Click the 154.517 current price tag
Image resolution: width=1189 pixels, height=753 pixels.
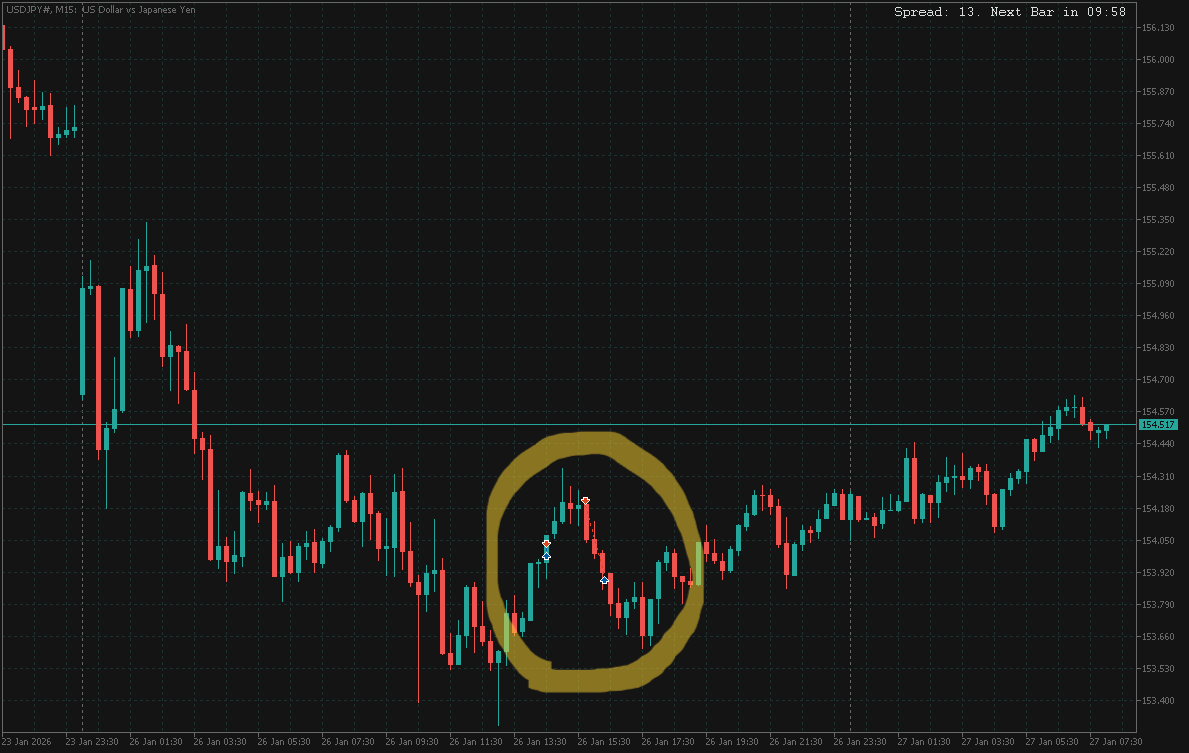pyautogui.click(x=1157, y=425)
